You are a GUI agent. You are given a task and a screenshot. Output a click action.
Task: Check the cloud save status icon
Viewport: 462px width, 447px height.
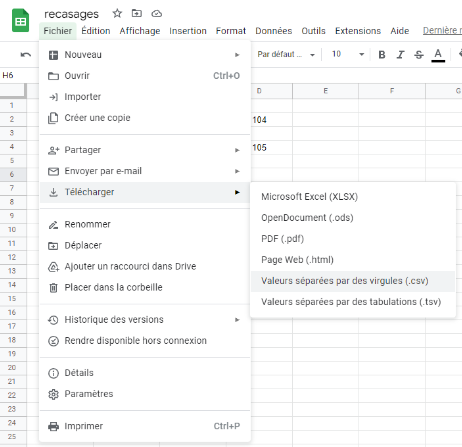click(x=156, y=14)
